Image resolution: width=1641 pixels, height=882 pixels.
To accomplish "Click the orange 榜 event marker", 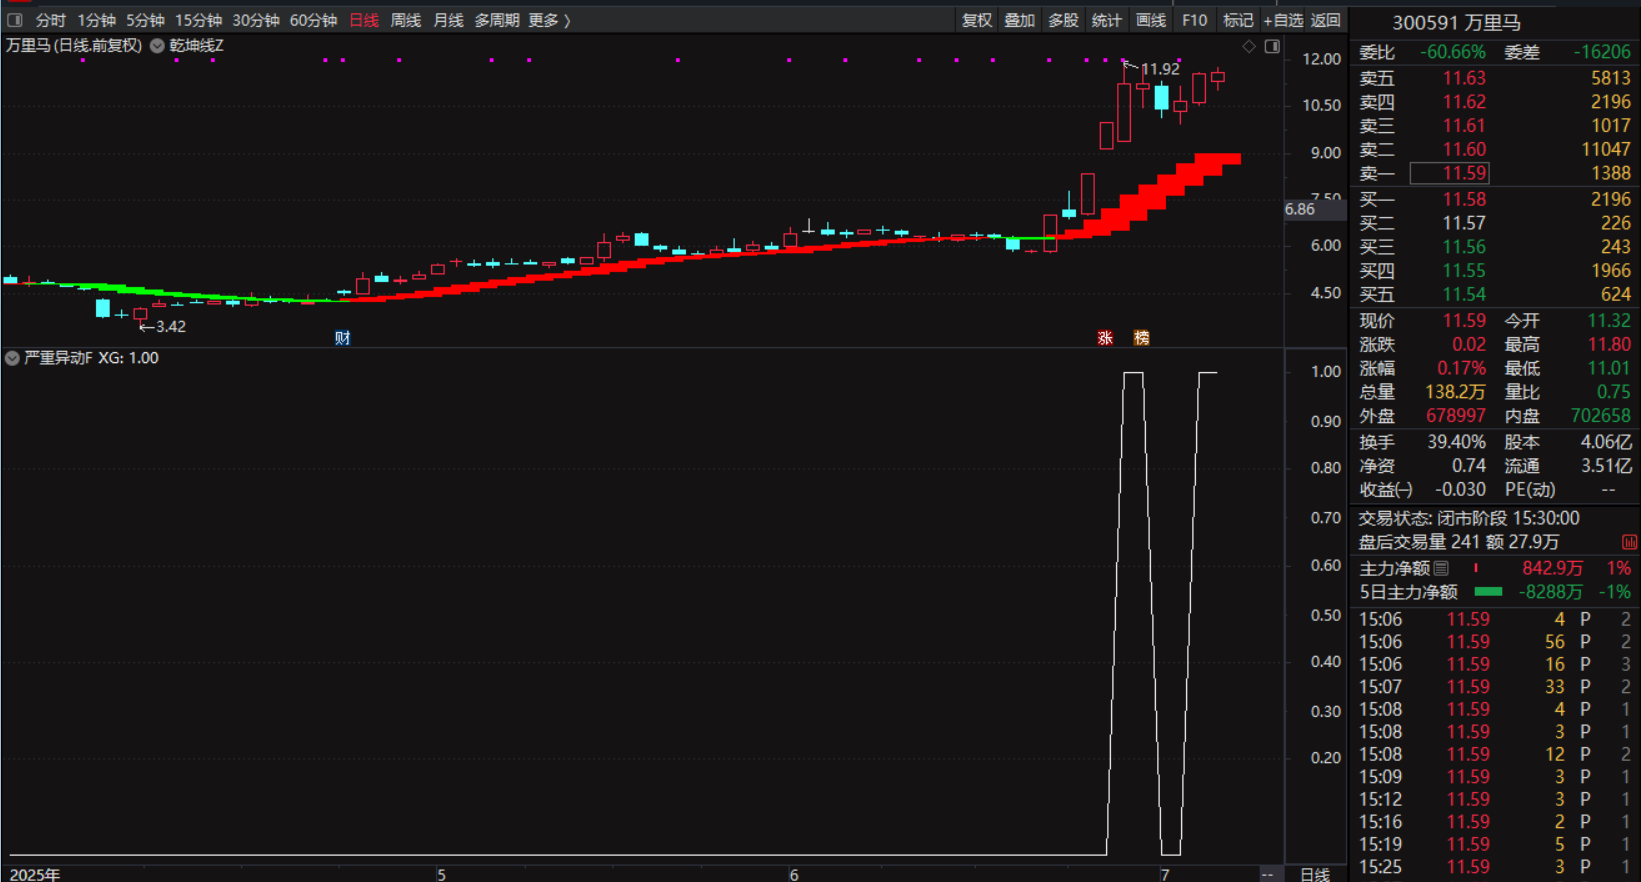I will pyautogui.click(x=1141, y=338).
